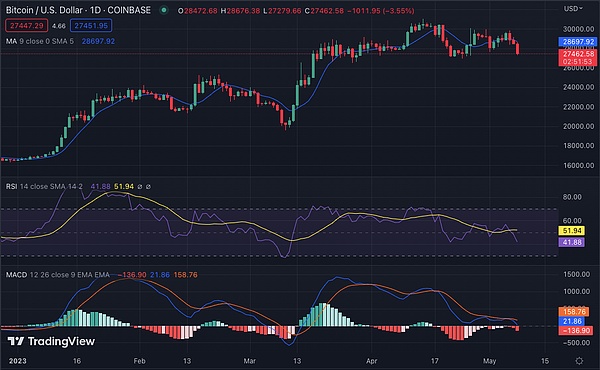Click the MA 9 close 0 SMA 5 legend
Image resolution: width=600 pixels, height=370 pixels.
click(40, 41)
